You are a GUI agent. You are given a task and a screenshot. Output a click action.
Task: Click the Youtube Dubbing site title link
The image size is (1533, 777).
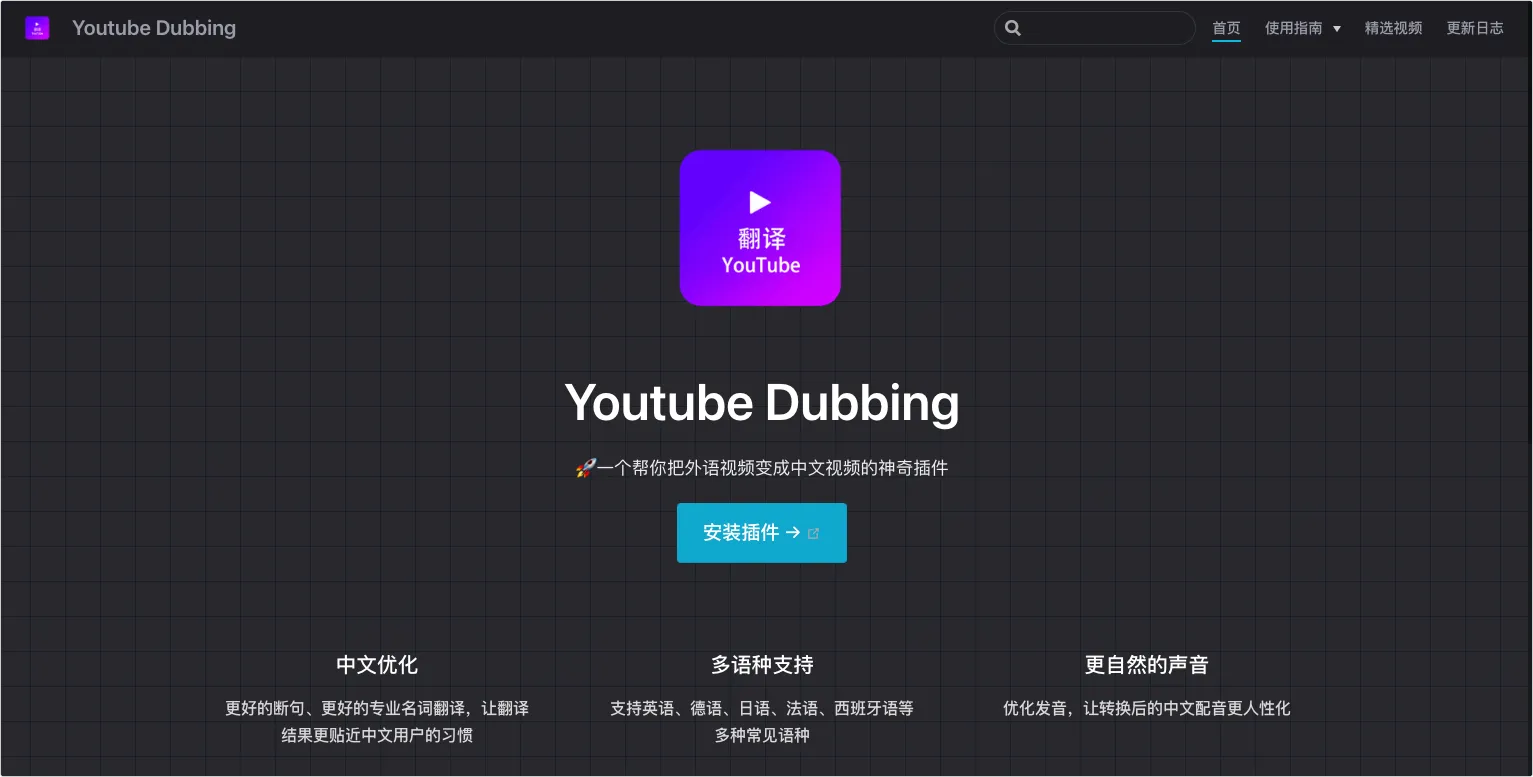click(154, 28)
